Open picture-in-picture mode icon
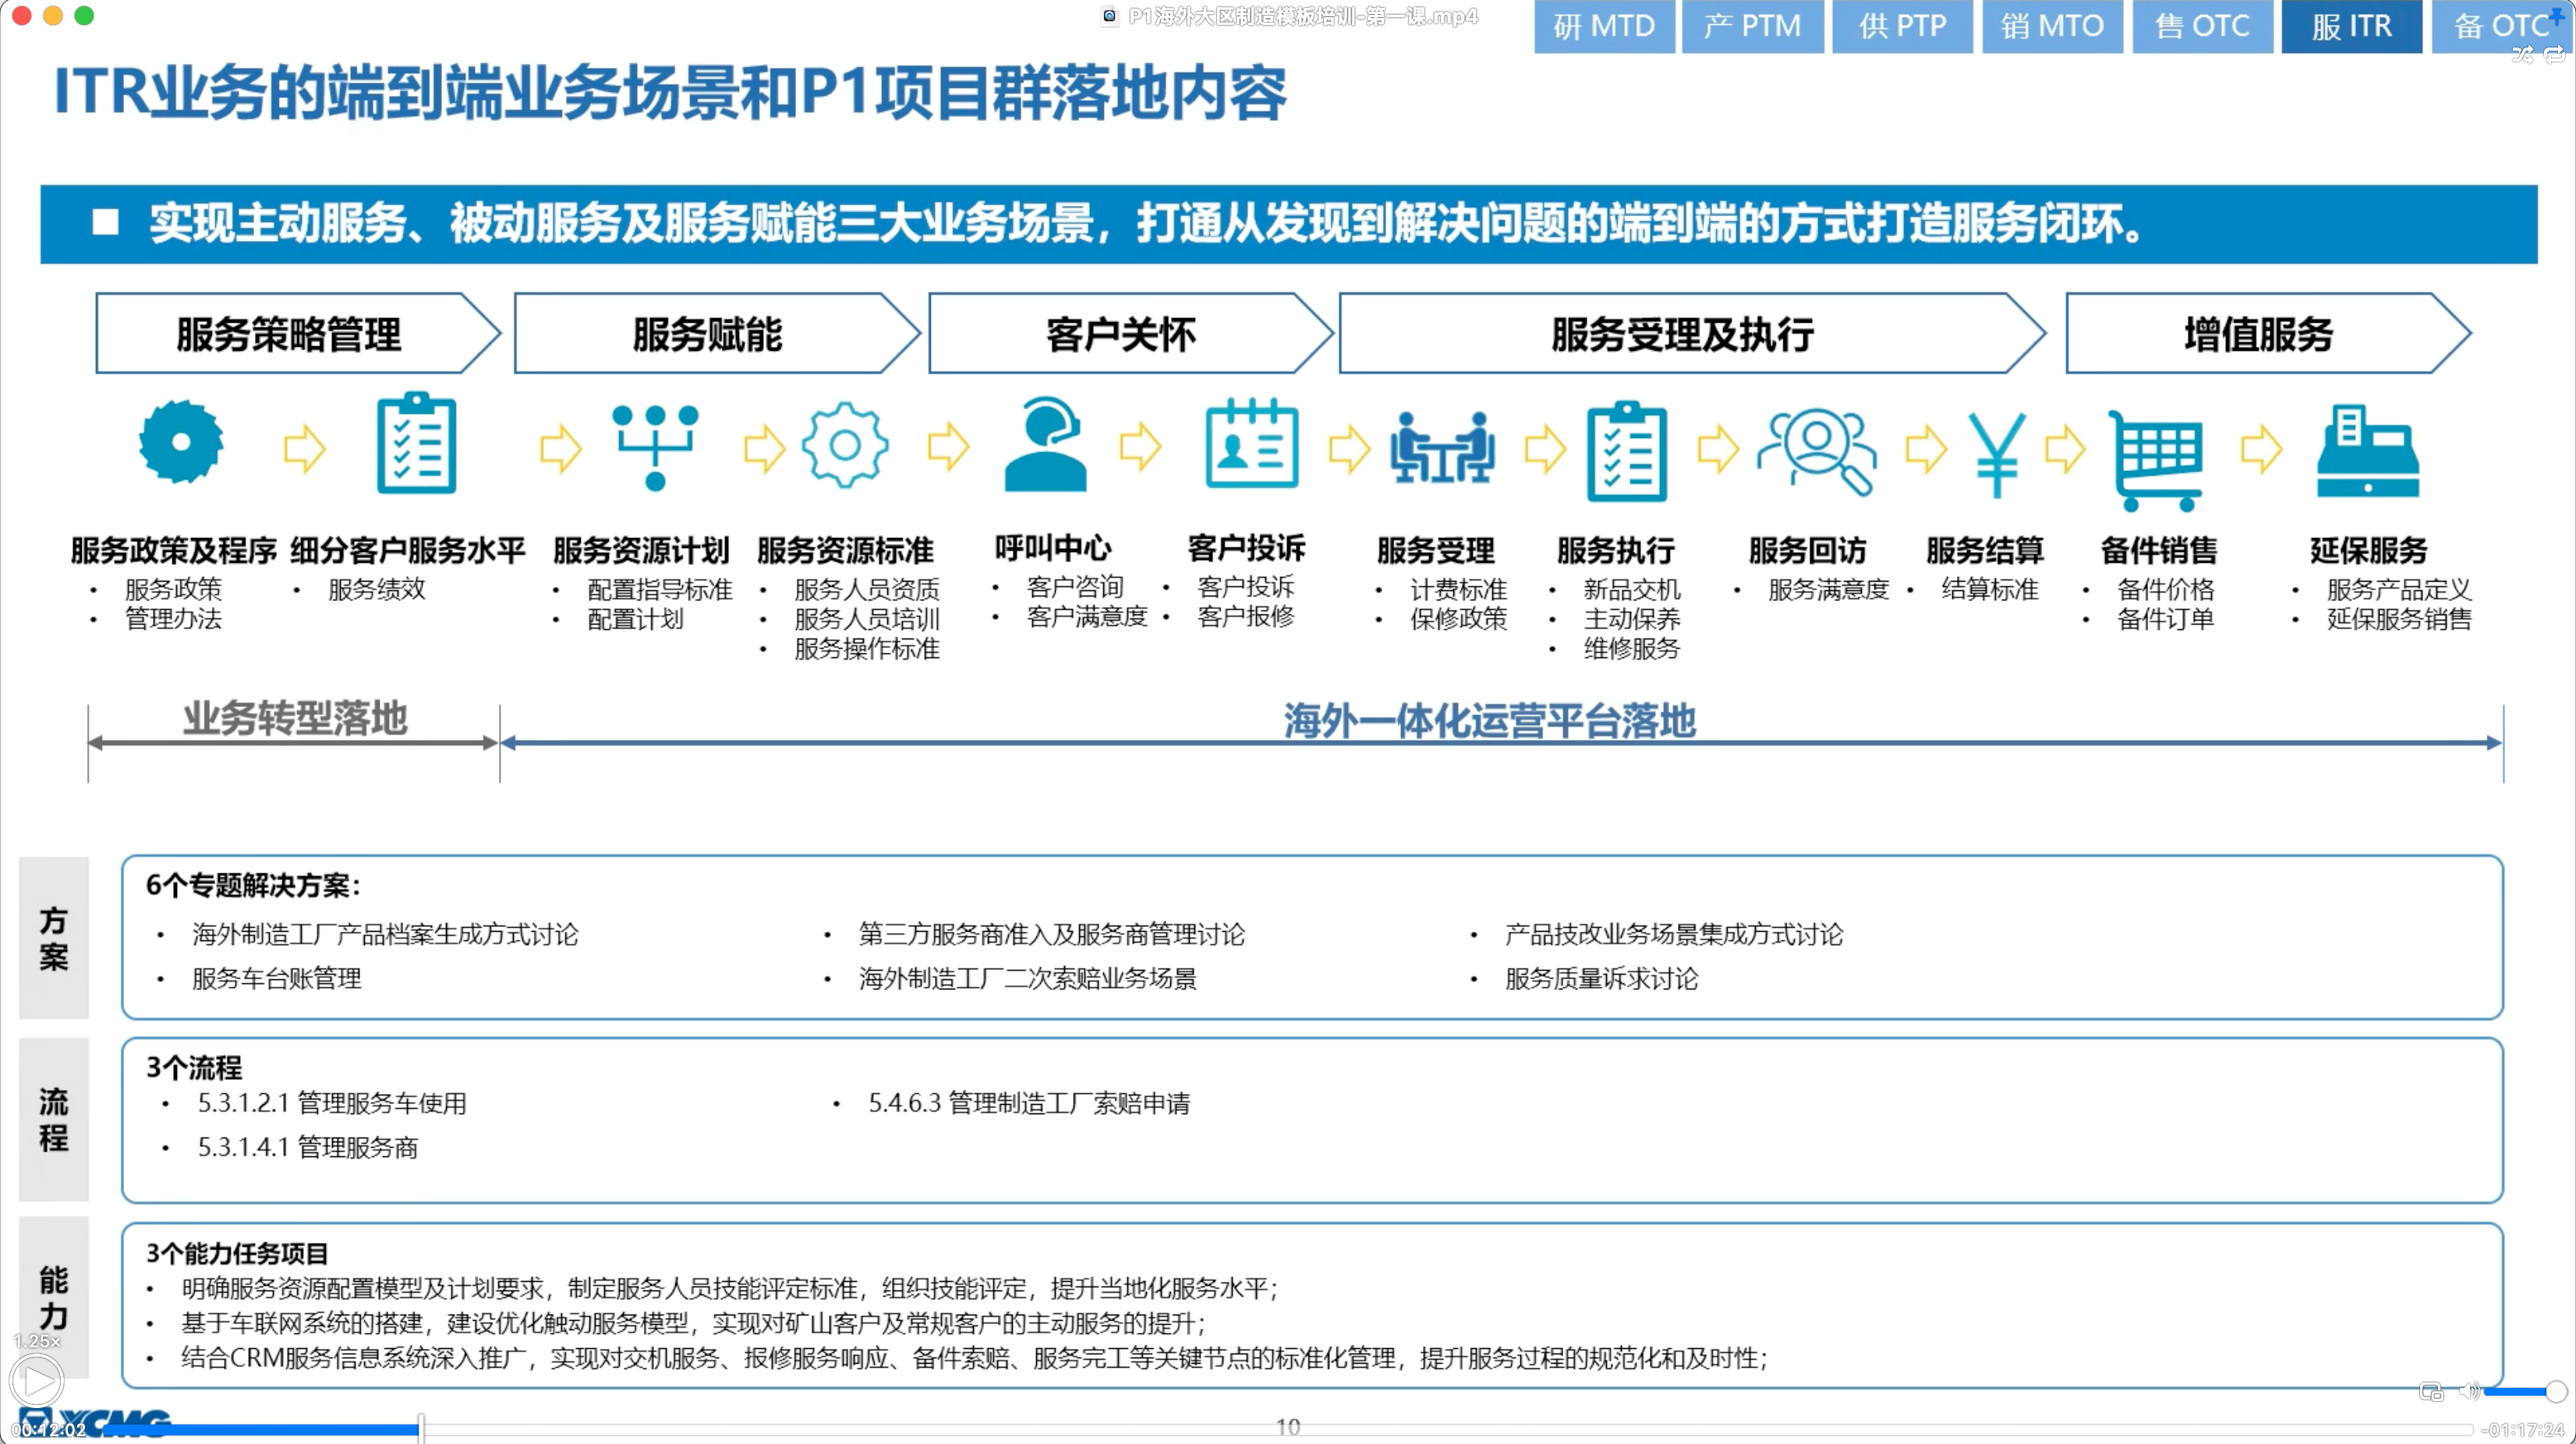 (2431, 1391)
